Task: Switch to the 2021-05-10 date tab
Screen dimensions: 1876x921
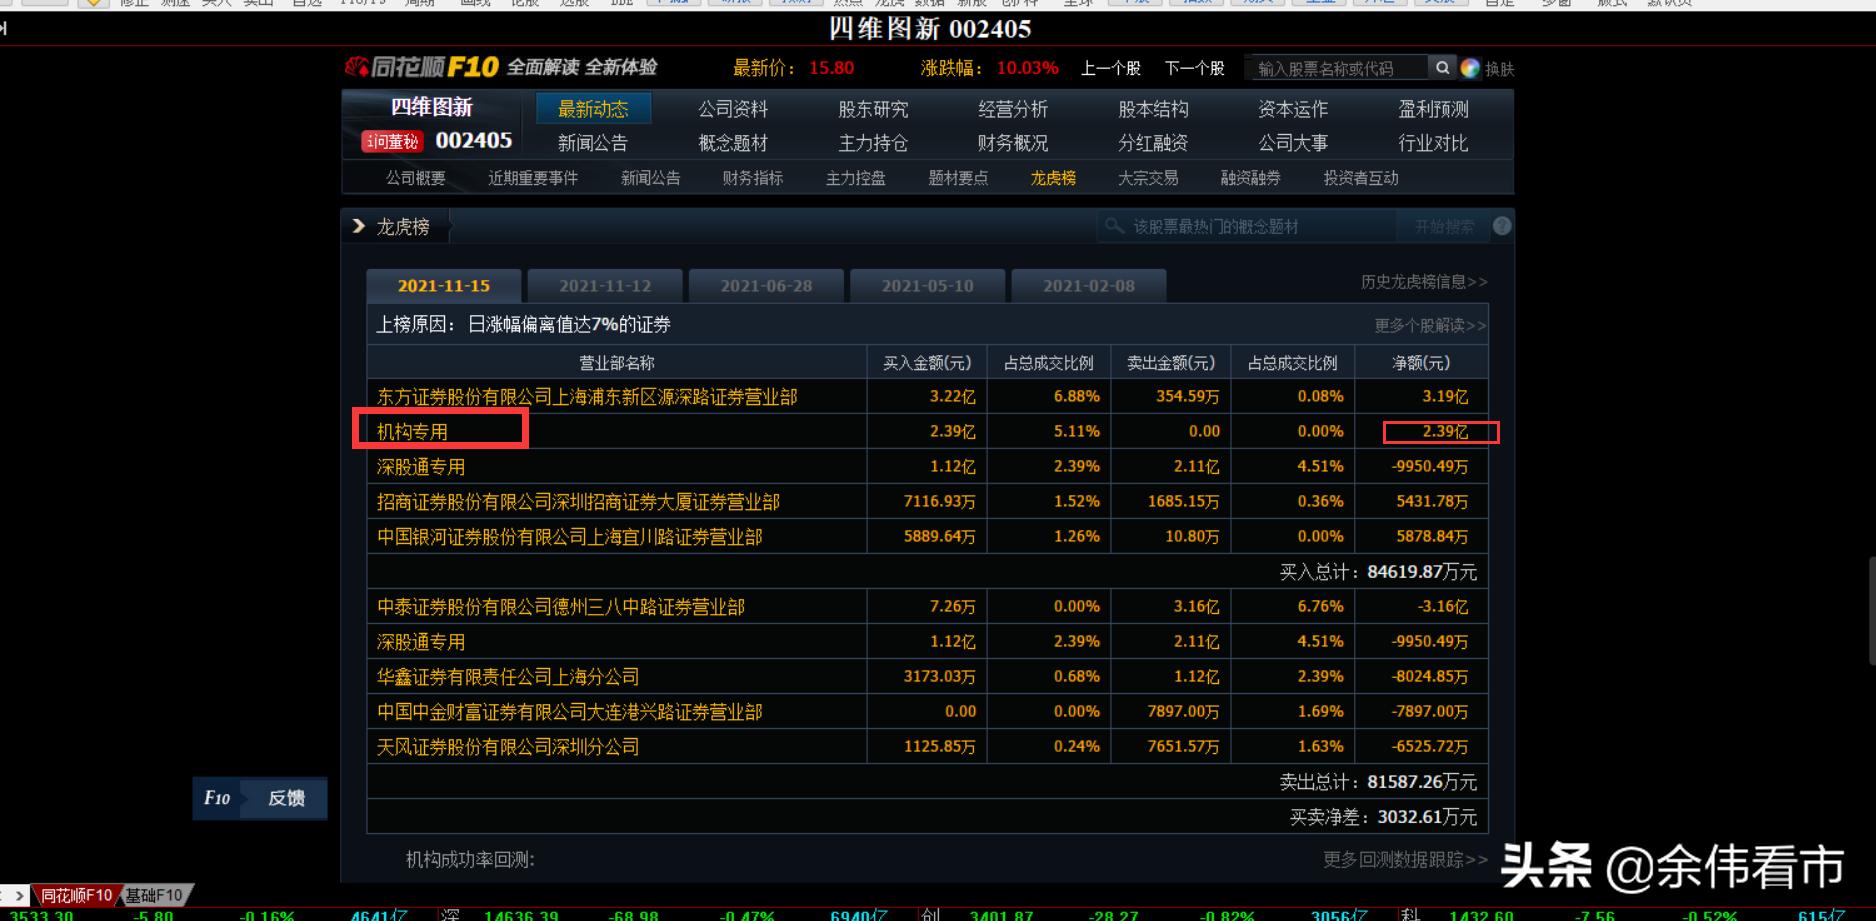Action: pos(927,286)
